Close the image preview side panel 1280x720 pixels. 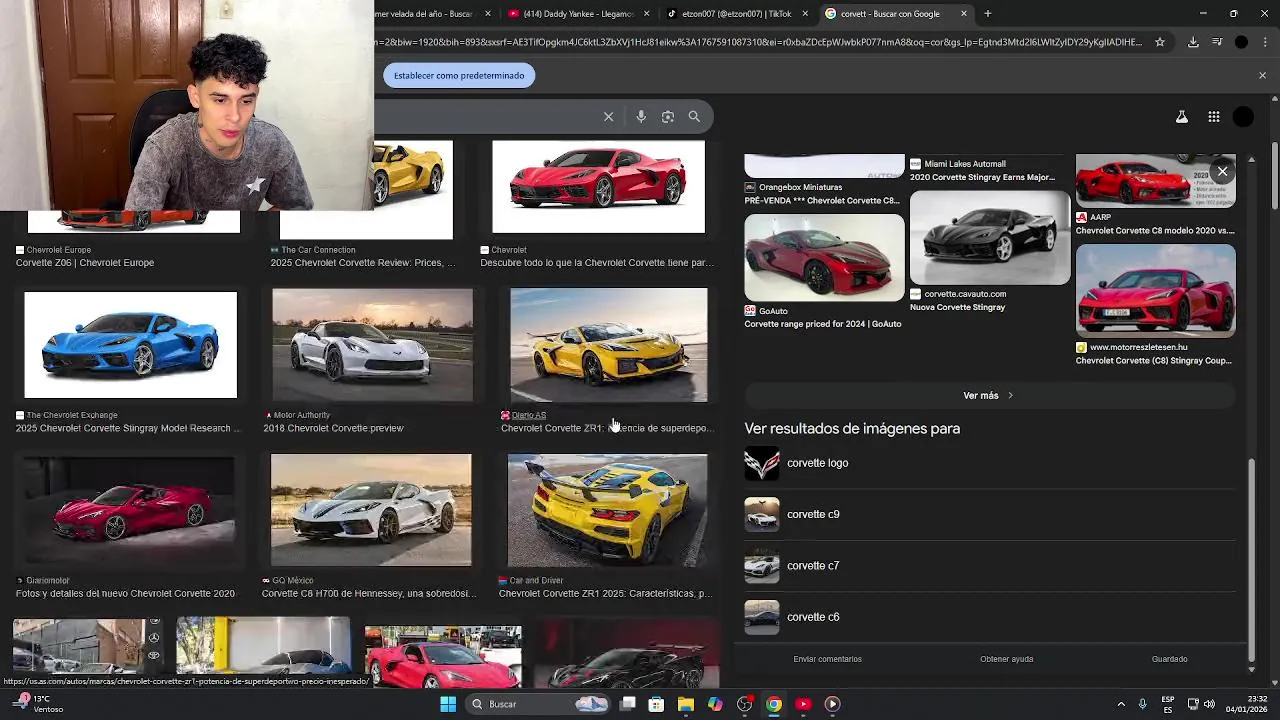click(1222, 172)
